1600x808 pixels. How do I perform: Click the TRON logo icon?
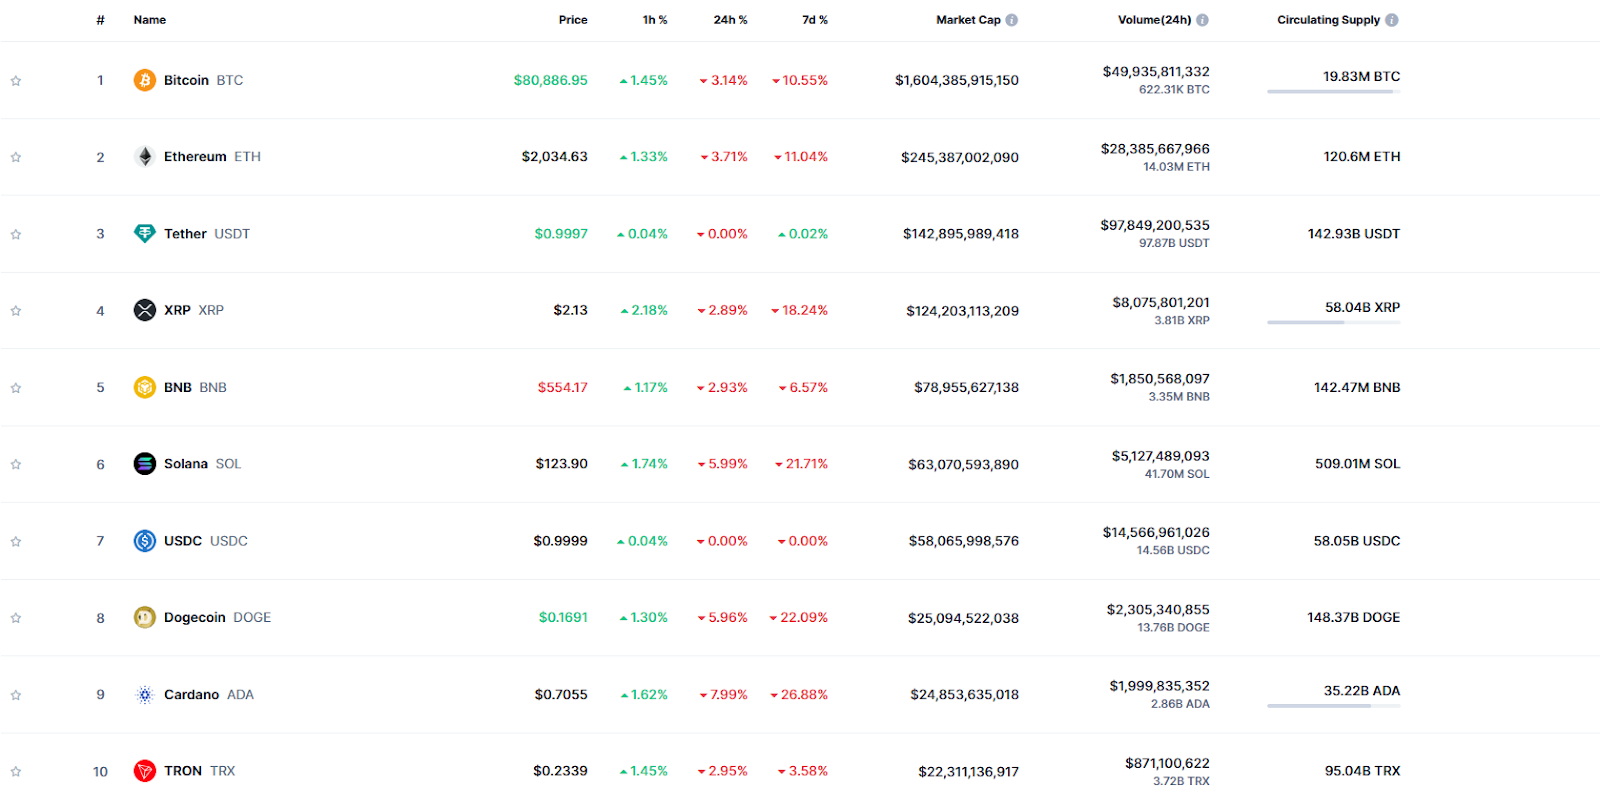click(x=145, y=771)
